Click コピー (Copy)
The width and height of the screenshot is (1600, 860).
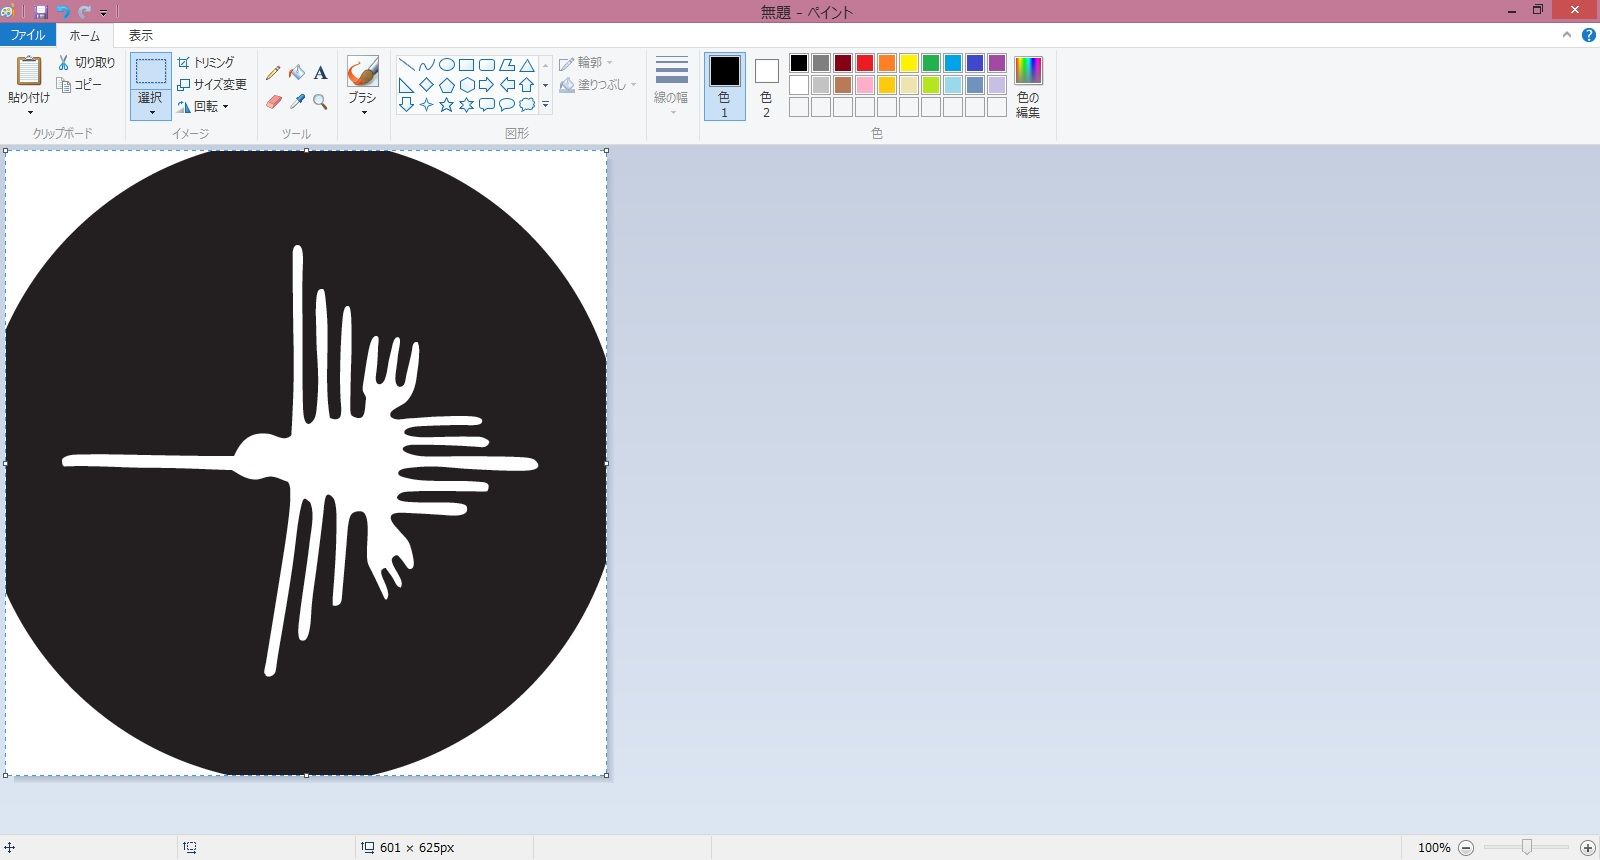coord(80,85)
